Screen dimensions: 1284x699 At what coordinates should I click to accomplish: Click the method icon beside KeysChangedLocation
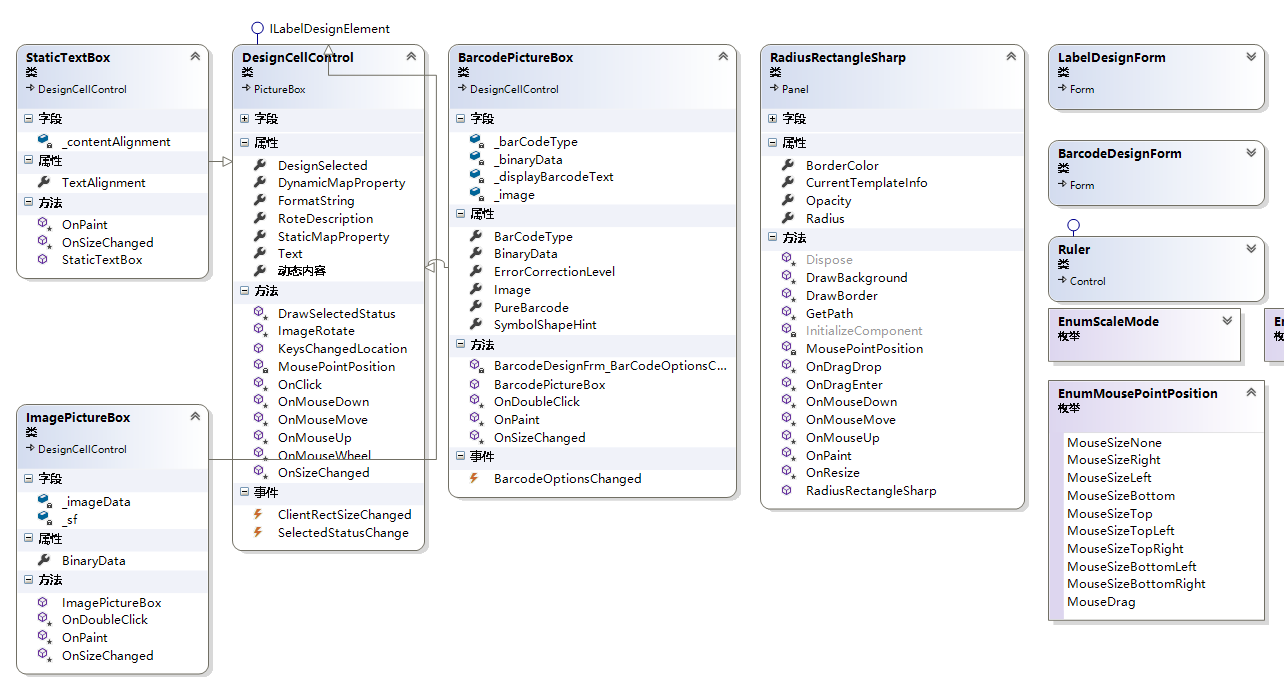260,348
